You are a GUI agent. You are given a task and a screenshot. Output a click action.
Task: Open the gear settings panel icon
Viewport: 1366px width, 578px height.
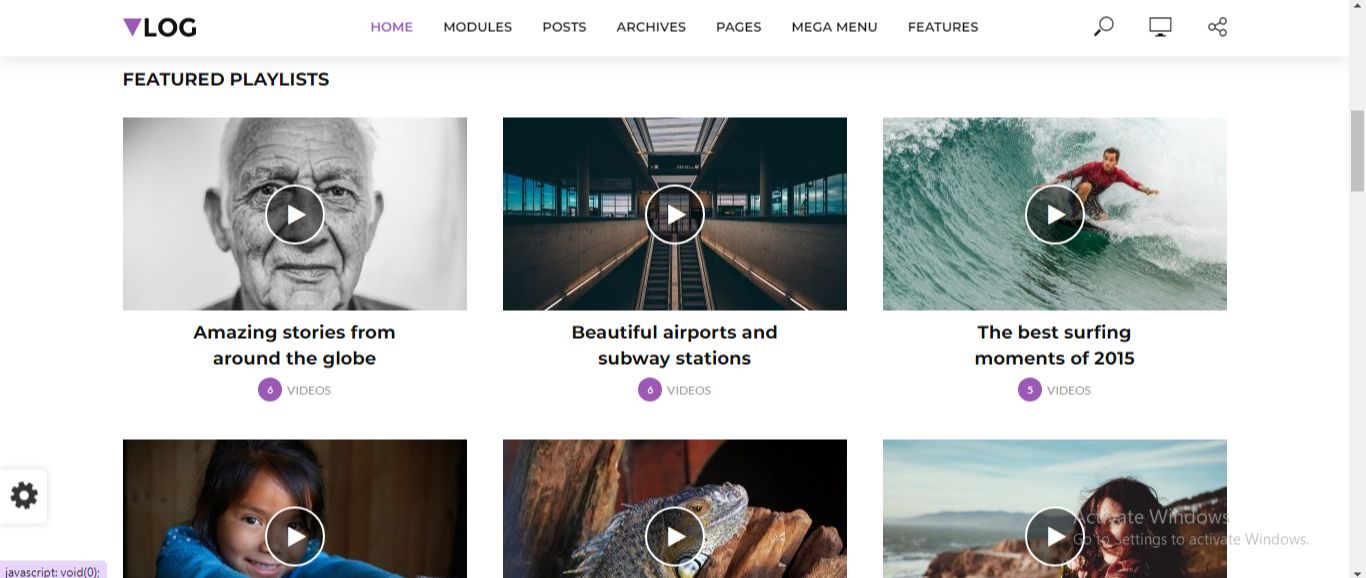coord(24,495)
